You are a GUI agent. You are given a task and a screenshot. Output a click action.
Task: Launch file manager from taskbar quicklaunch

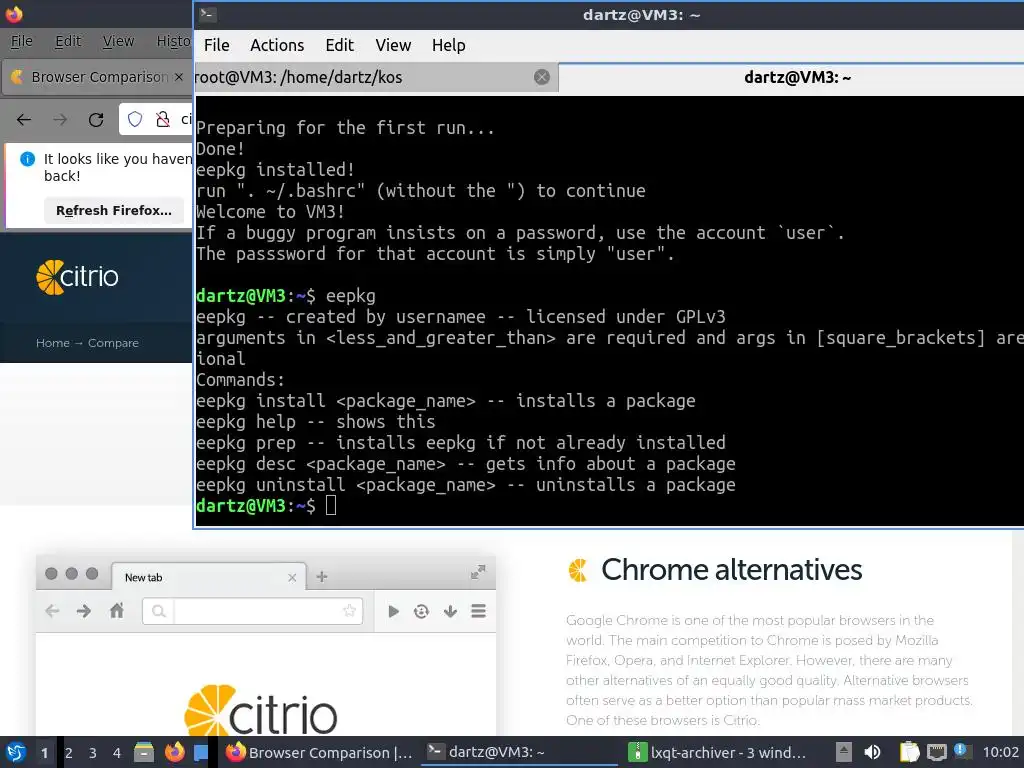(144, 752)
